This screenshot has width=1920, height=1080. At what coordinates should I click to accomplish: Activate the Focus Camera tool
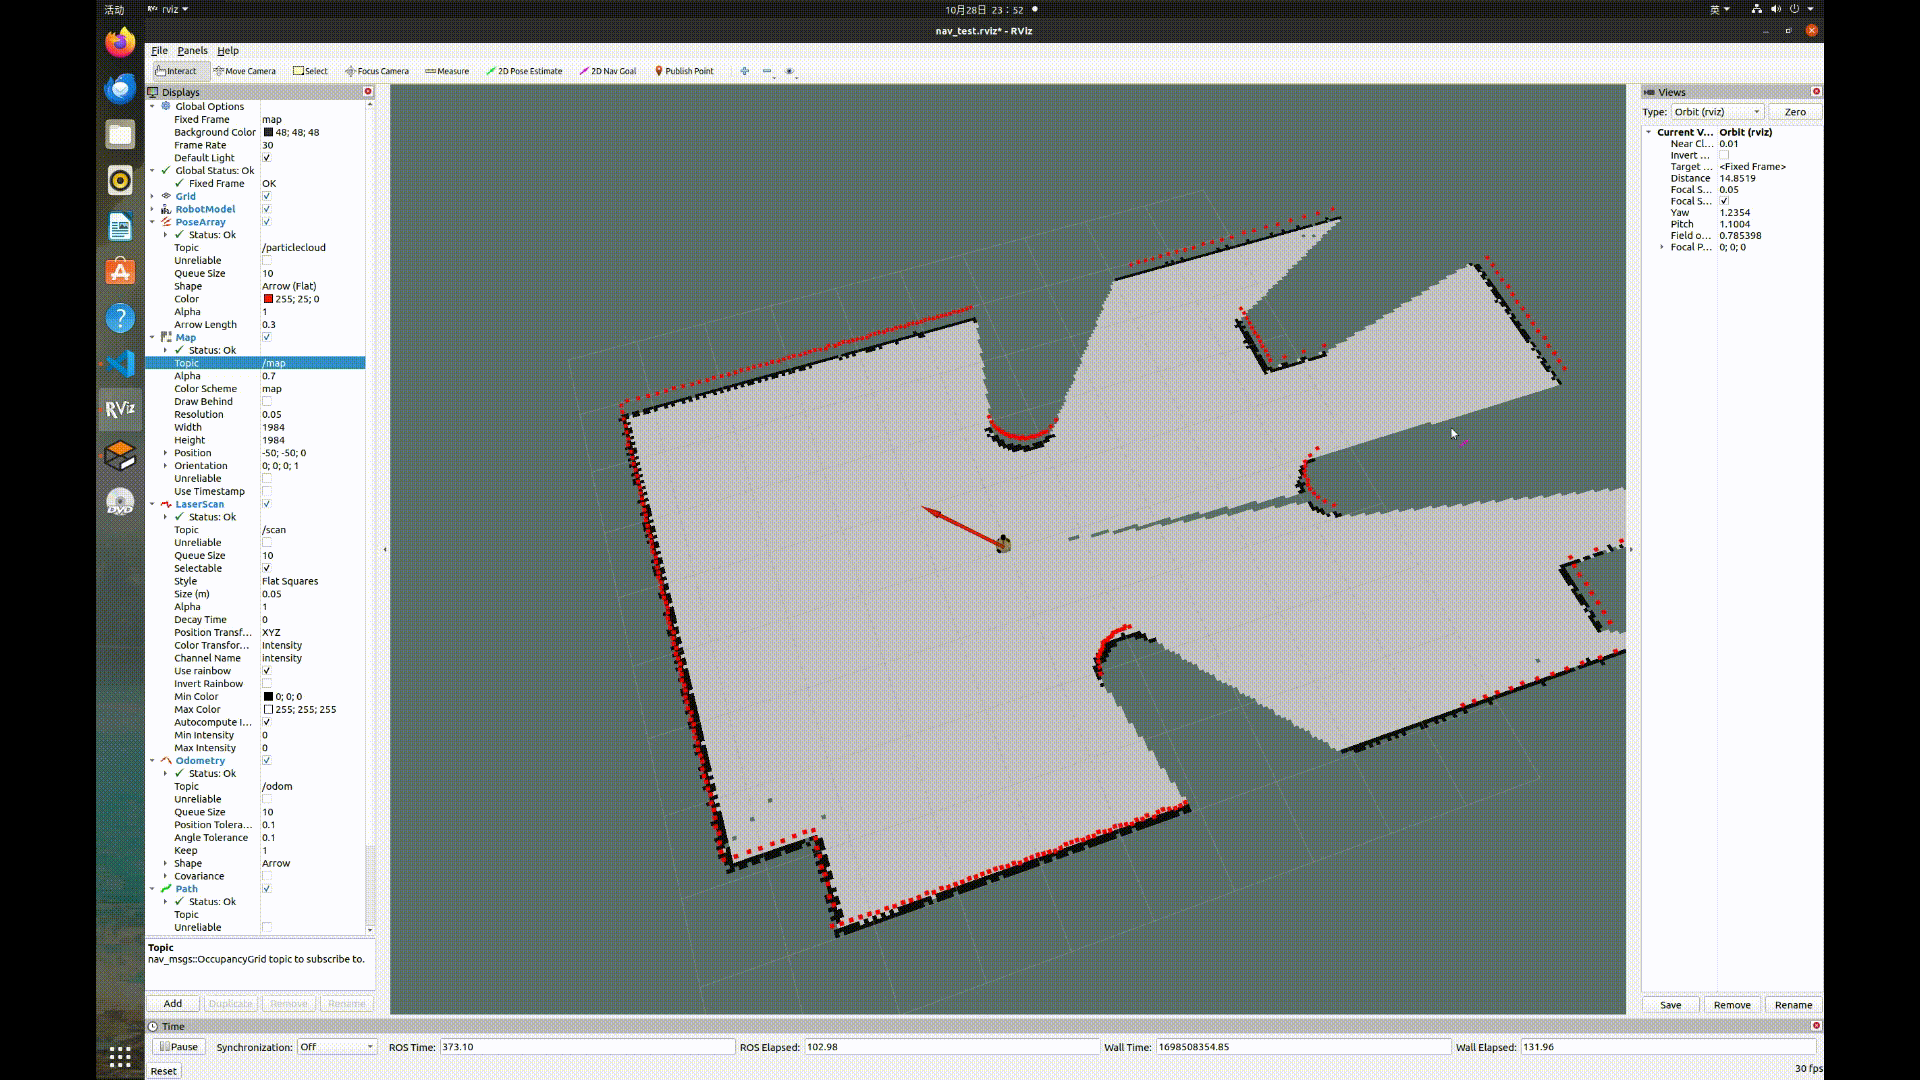pyautogui.click(x=377, y=71)
